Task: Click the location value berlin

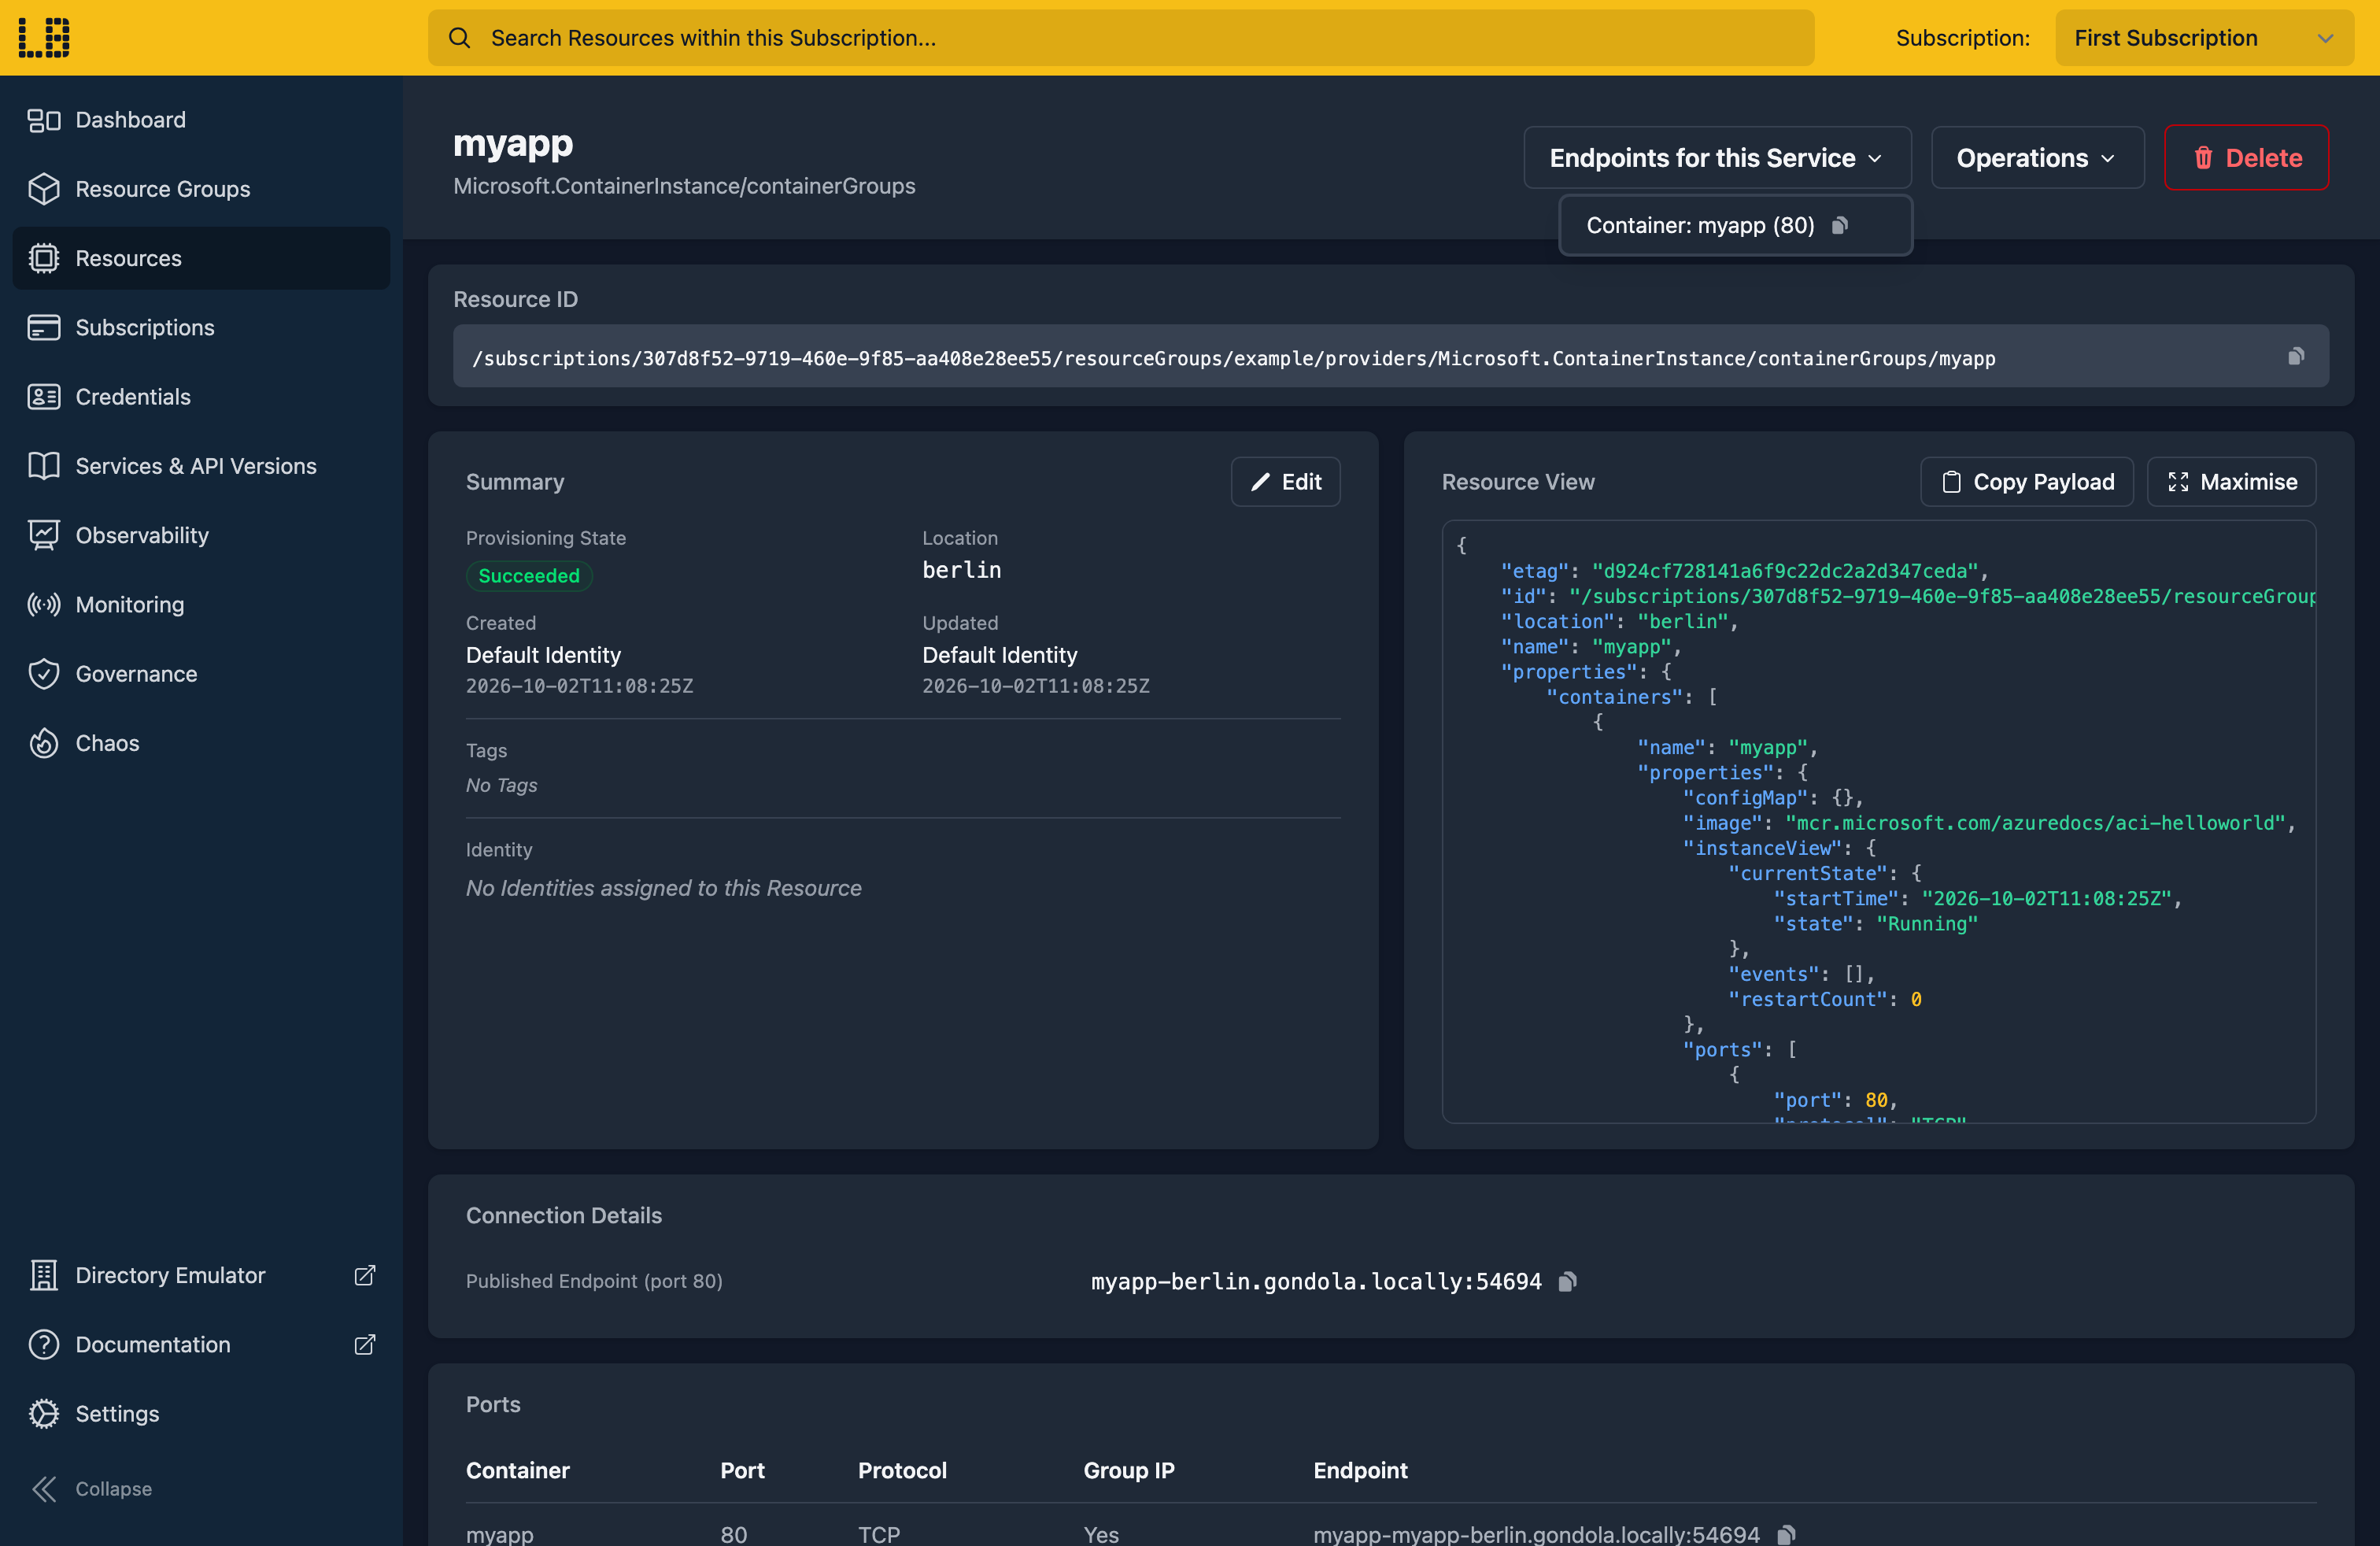Action: click(x=961, y=570)
